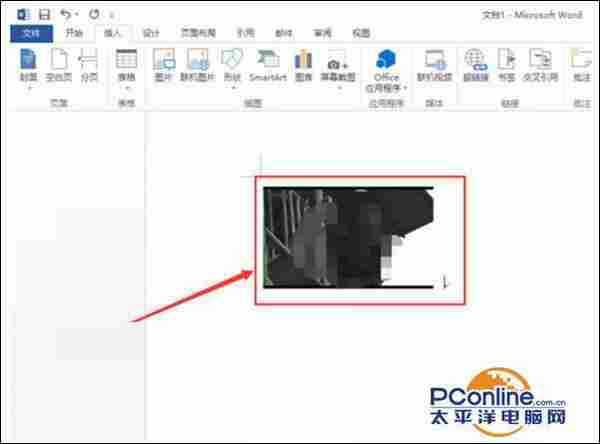Click the SmartArt insert icon
The image size is (600, 444).
[268, 65]
